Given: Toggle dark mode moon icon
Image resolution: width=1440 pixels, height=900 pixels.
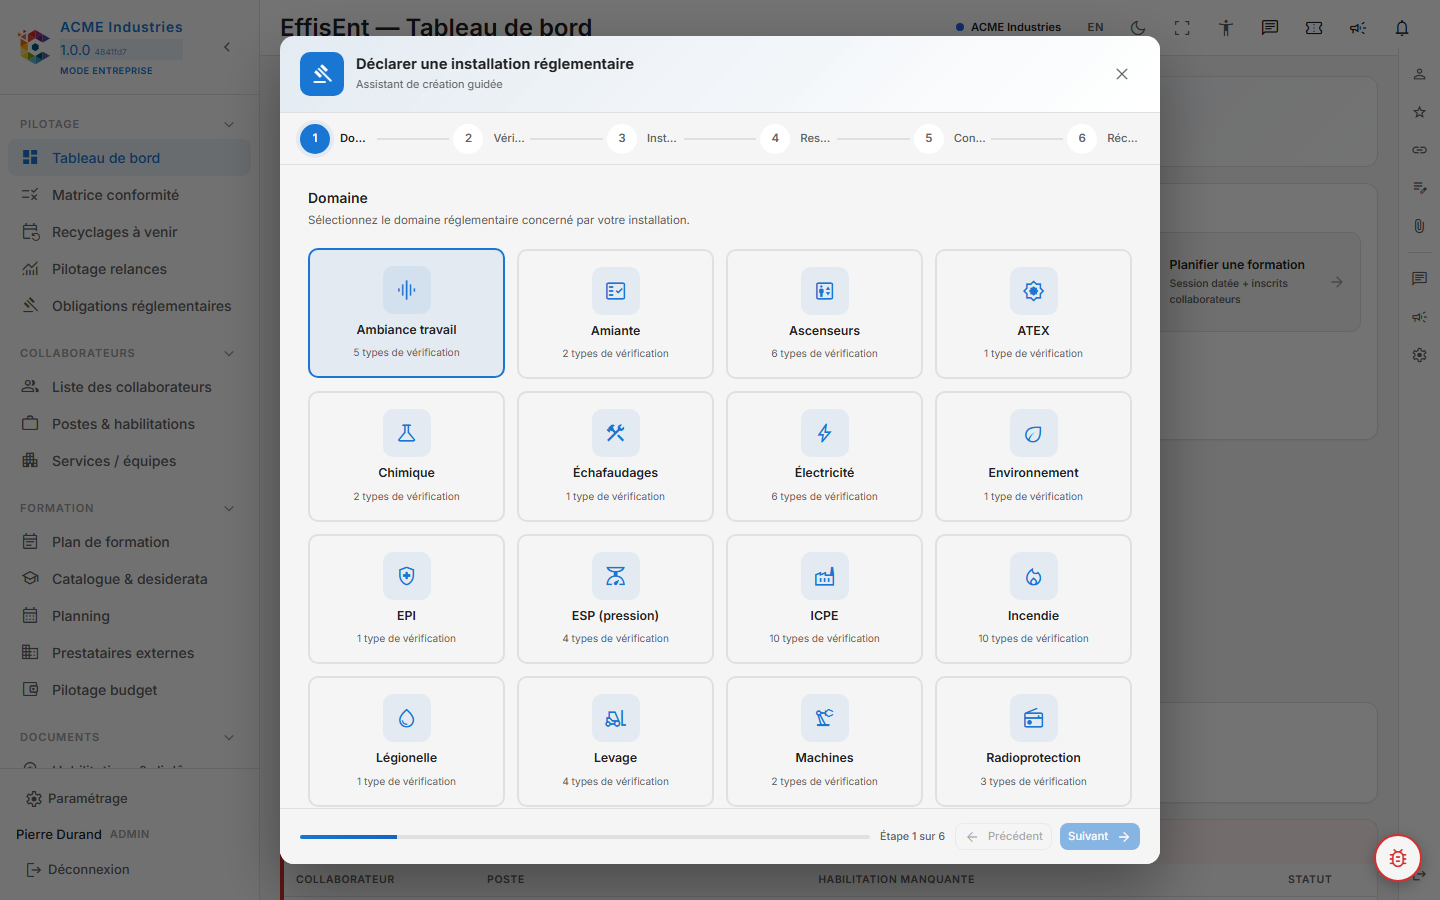Looking at the screenshot, I should point(1138,28).
